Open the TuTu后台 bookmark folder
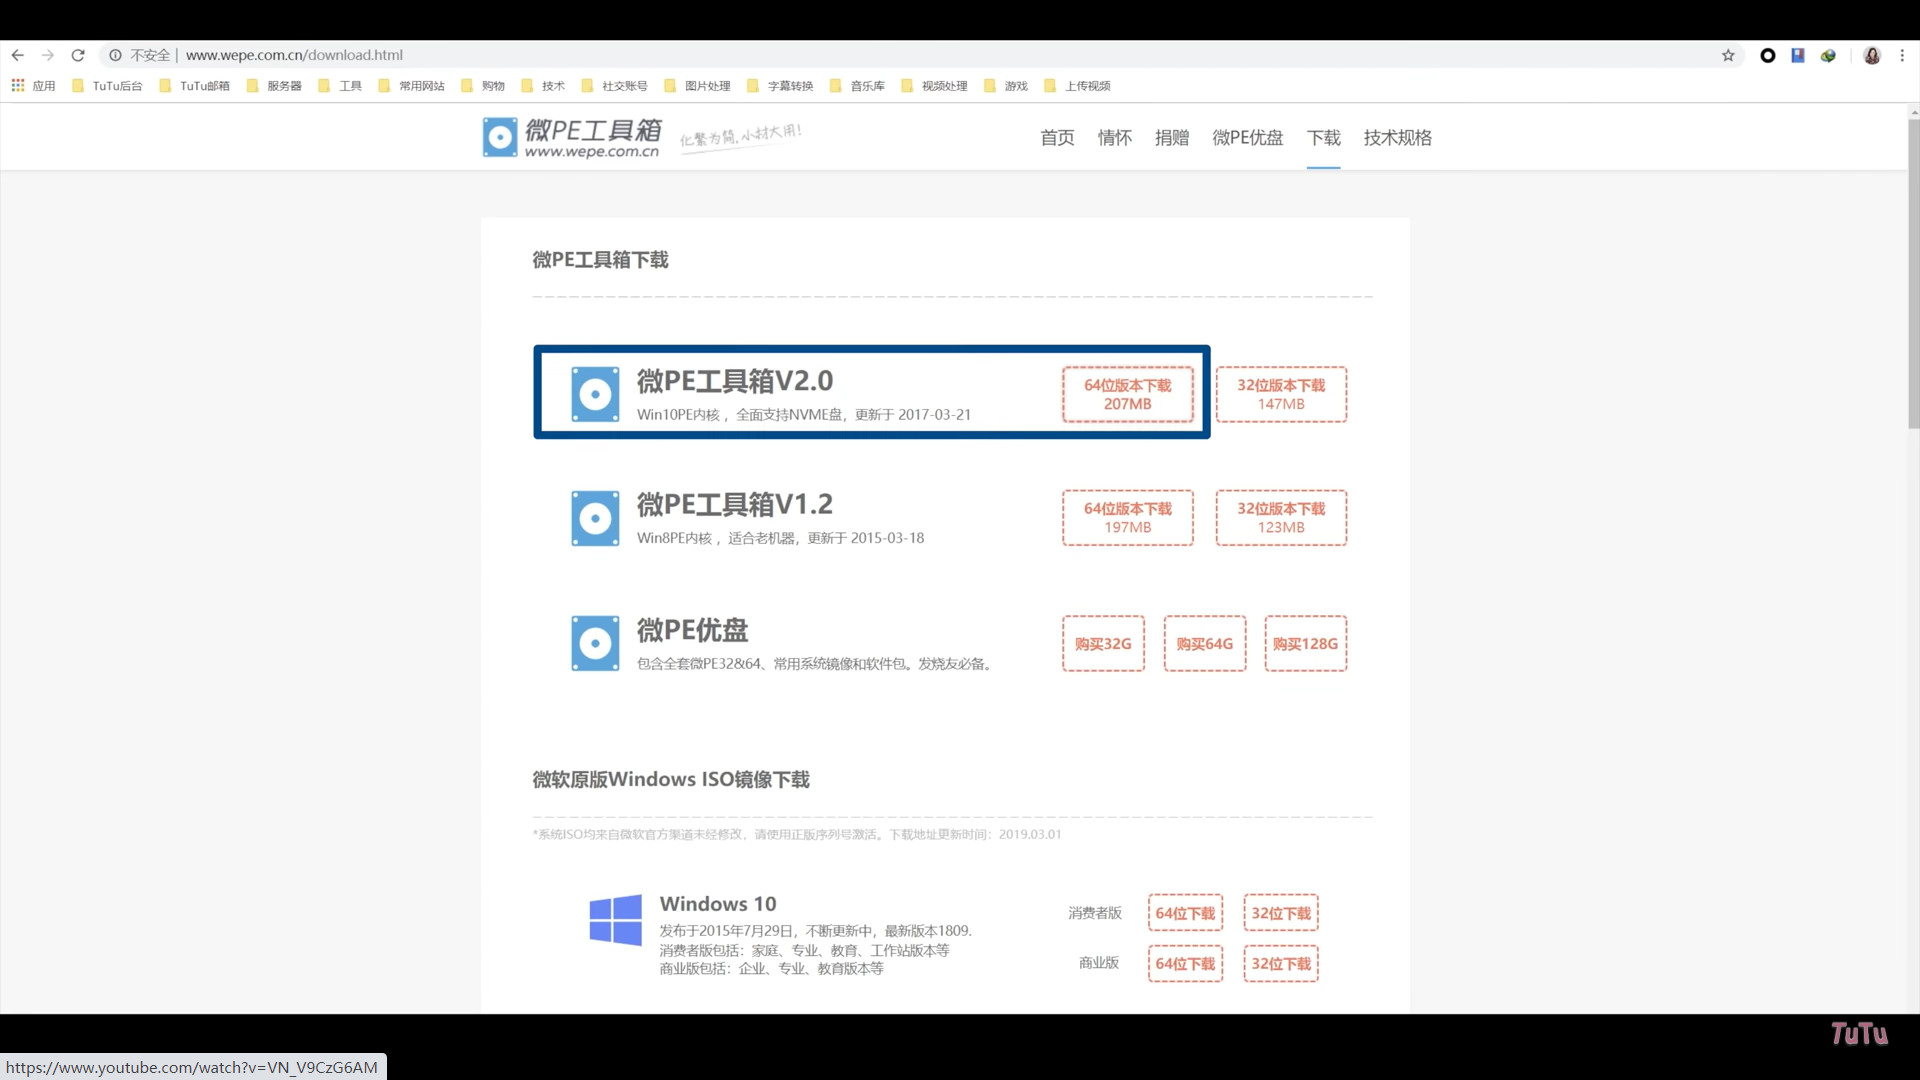 107,86
